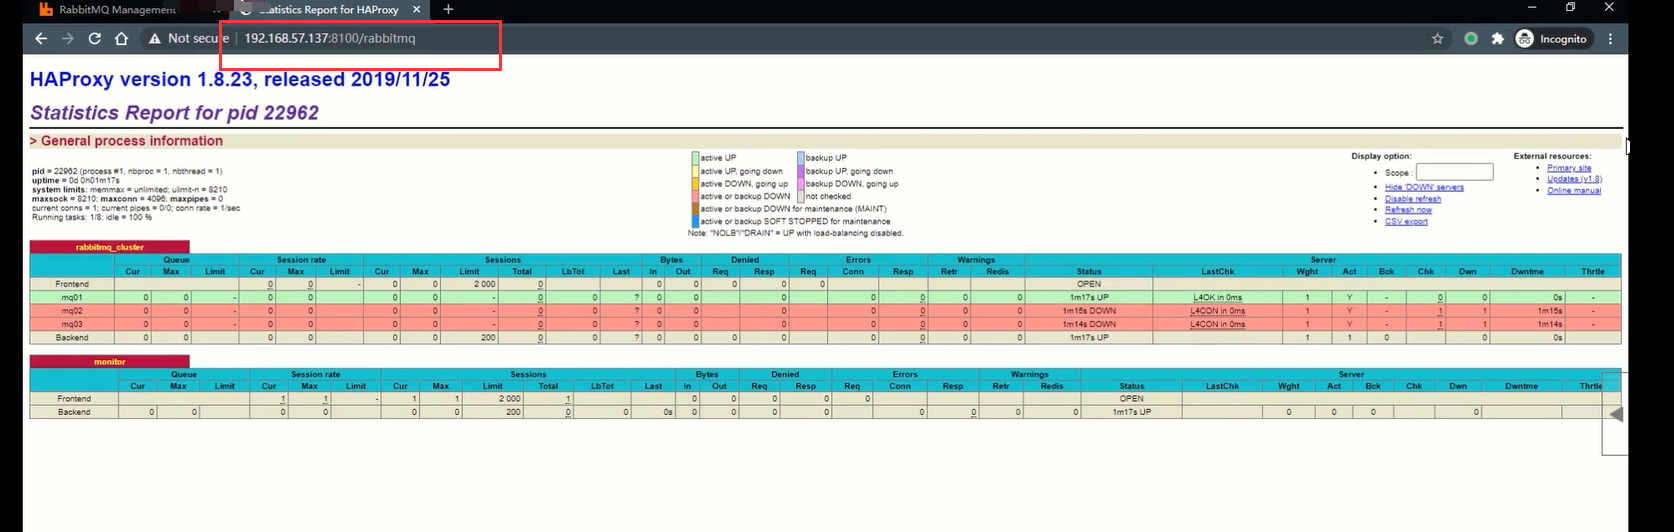This screenshot has height=532, width=1674.
Task: Open the Chrome three-dot menu
Action: tap(1610, 39)
